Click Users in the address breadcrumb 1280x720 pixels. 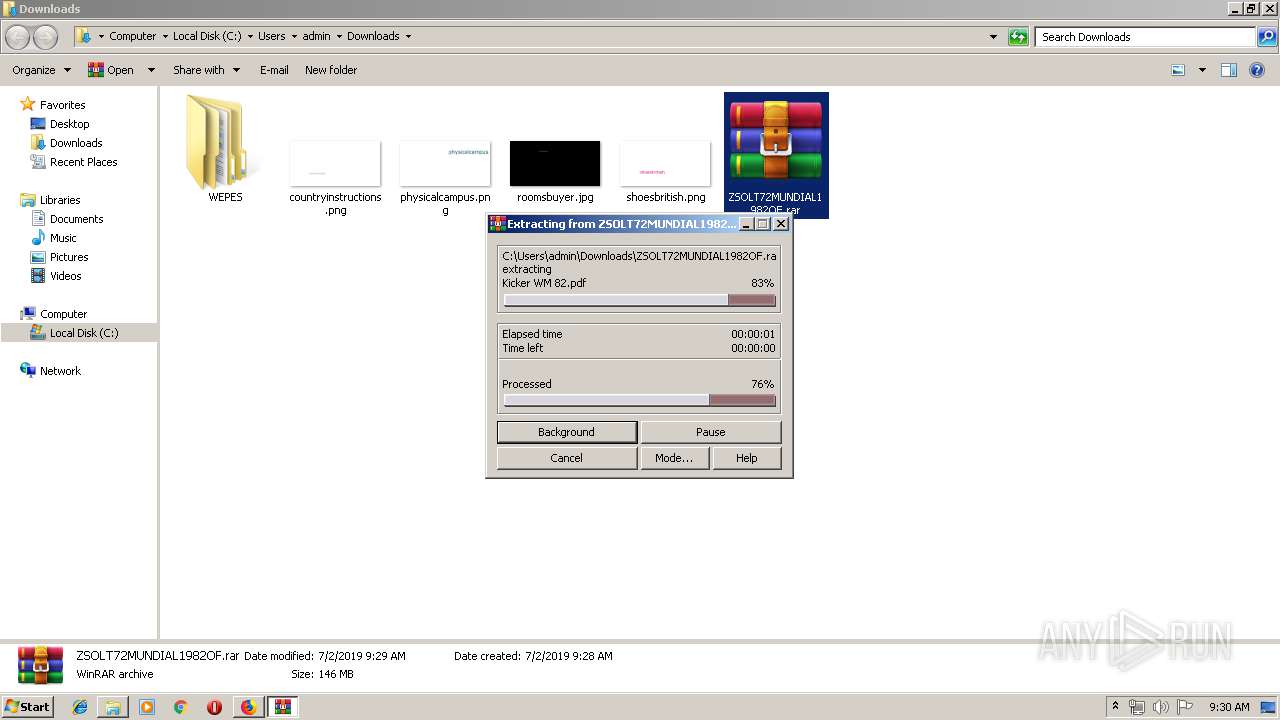(x=271, y=36)
